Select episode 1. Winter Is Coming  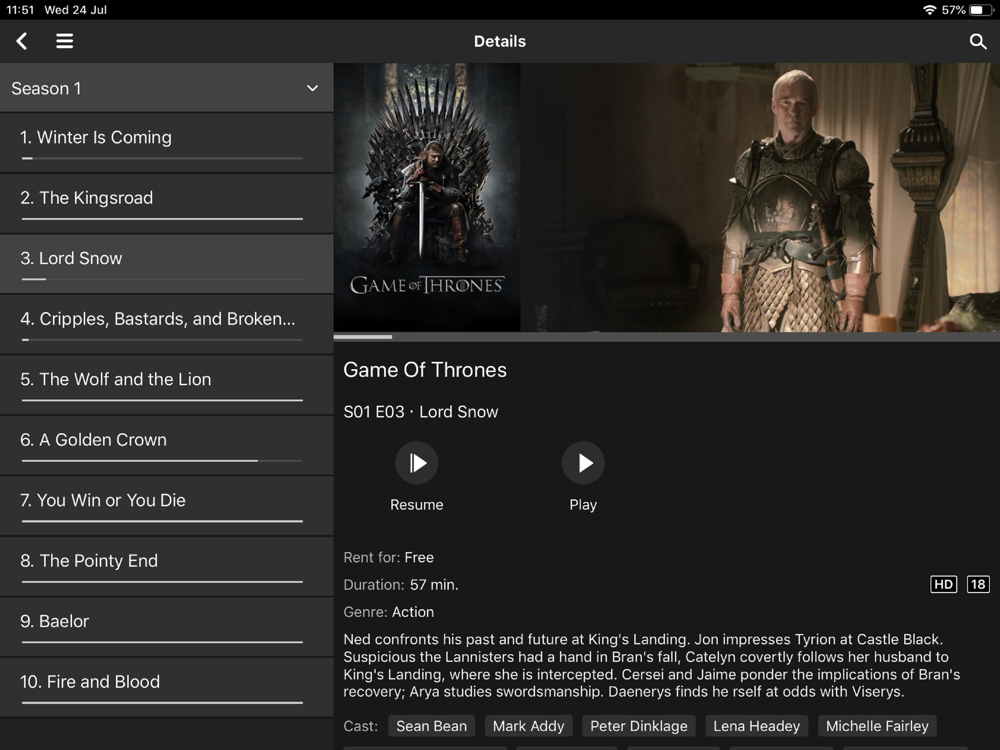pyautogui.click(x=166, y=143)
